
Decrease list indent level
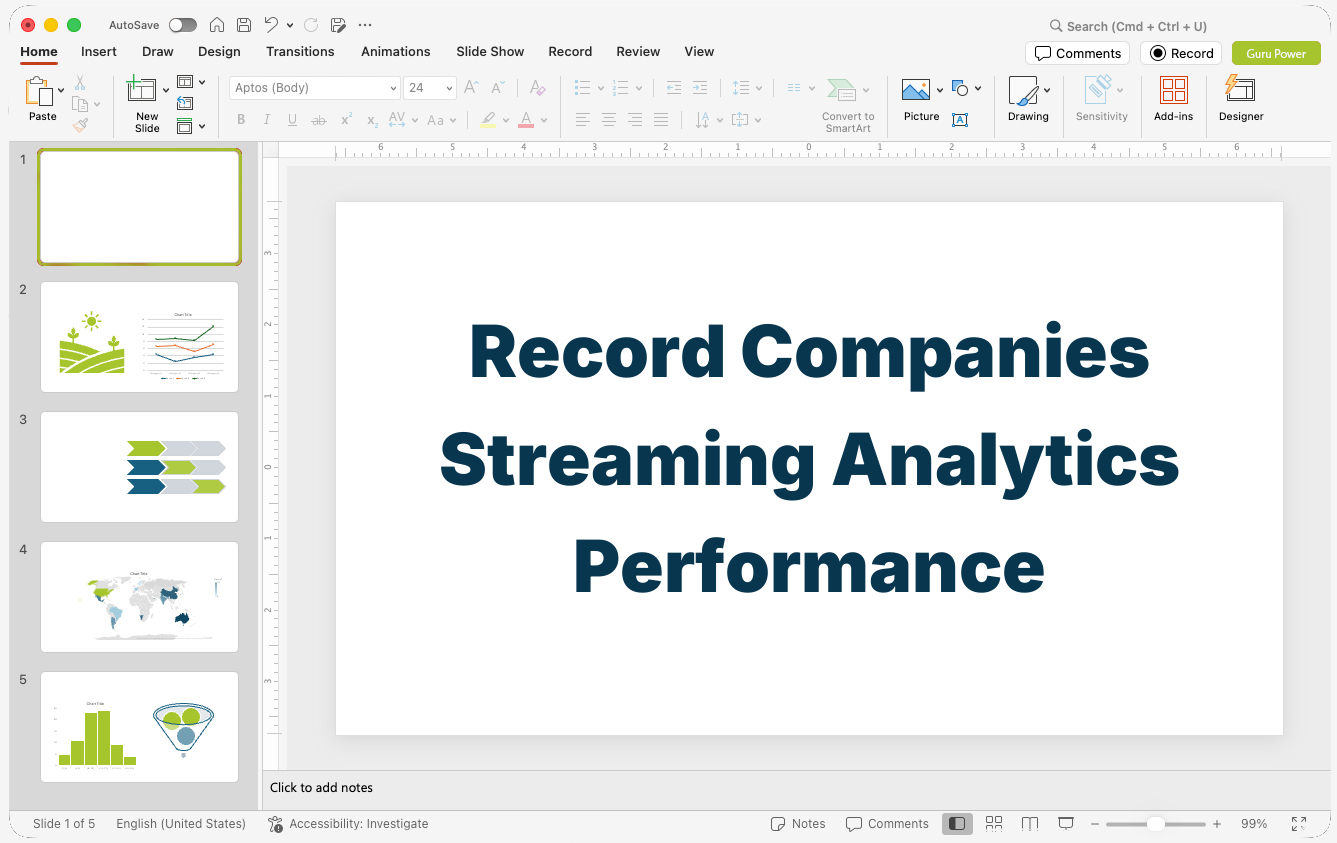pyautogui.click(x=673, y=88)
